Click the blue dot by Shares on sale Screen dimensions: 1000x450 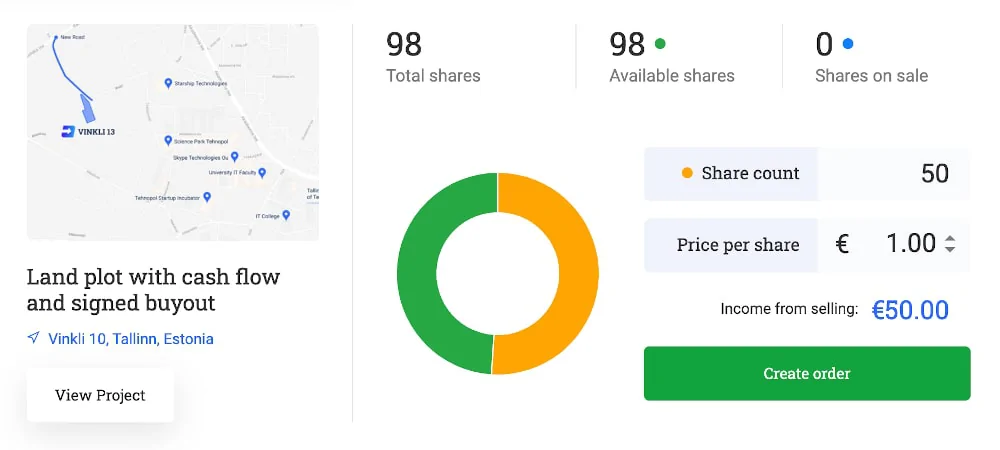coord(848,44)
